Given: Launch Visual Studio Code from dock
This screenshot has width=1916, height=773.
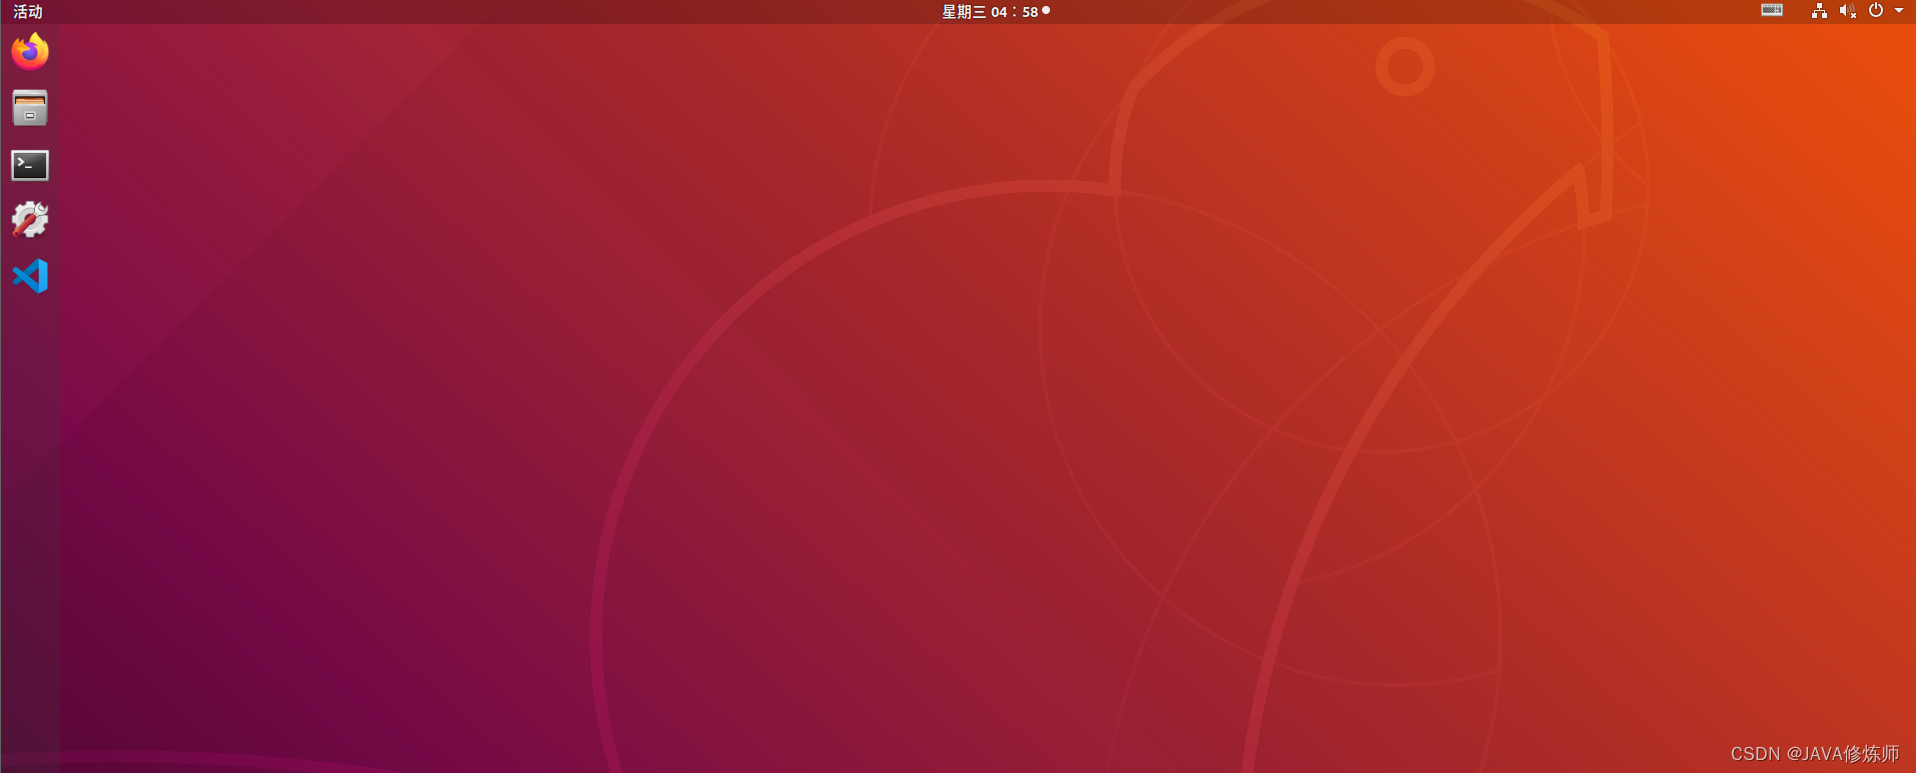Looking at the screenshot, I should [x=30, y=276].
